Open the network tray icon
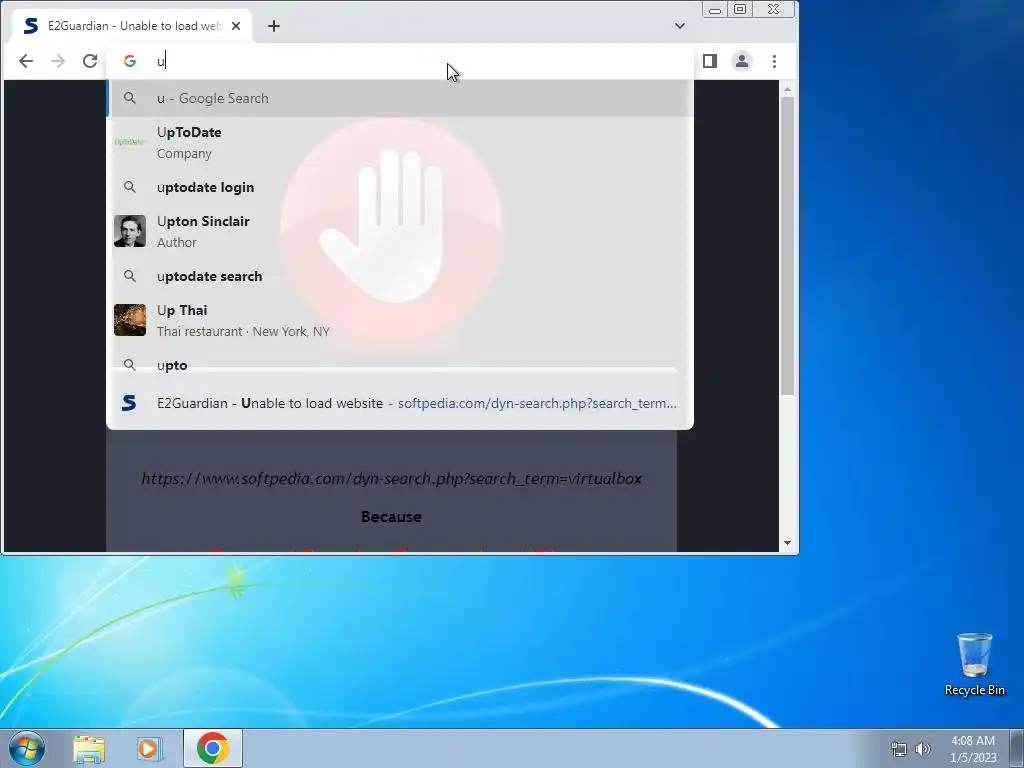 899,749
